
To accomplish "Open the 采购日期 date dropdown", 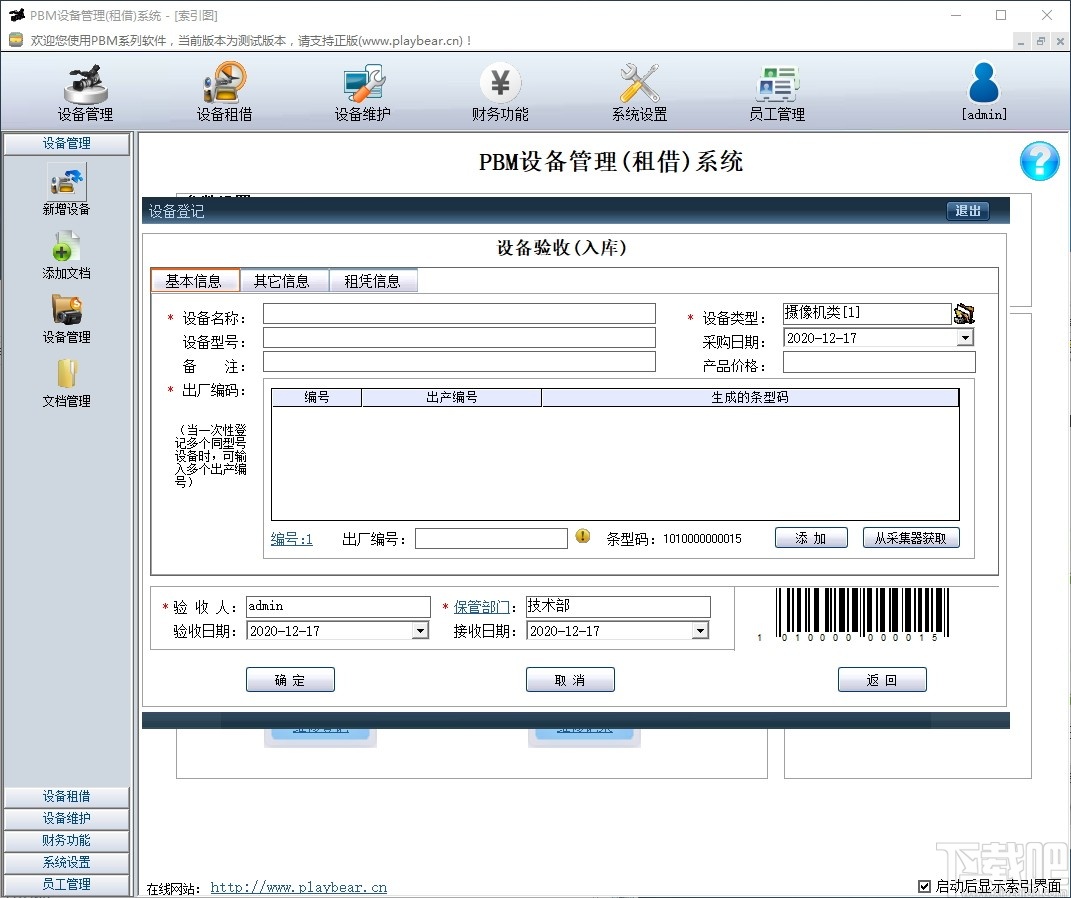I will (965, 337).
